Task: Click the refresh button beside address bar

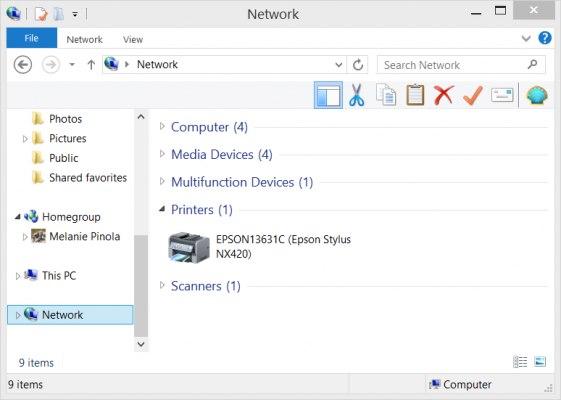Action: (358, 65)
